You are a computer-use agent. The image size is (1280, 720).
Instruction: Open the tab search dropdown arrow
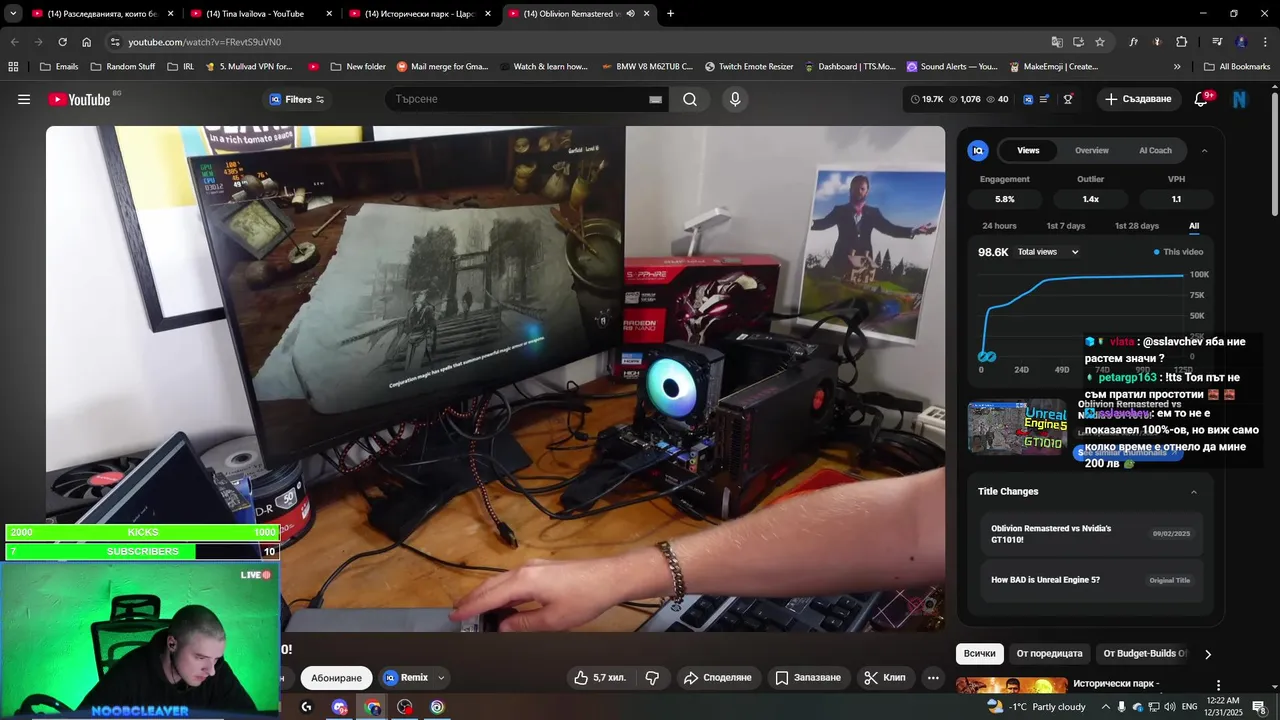coord(13,14)
